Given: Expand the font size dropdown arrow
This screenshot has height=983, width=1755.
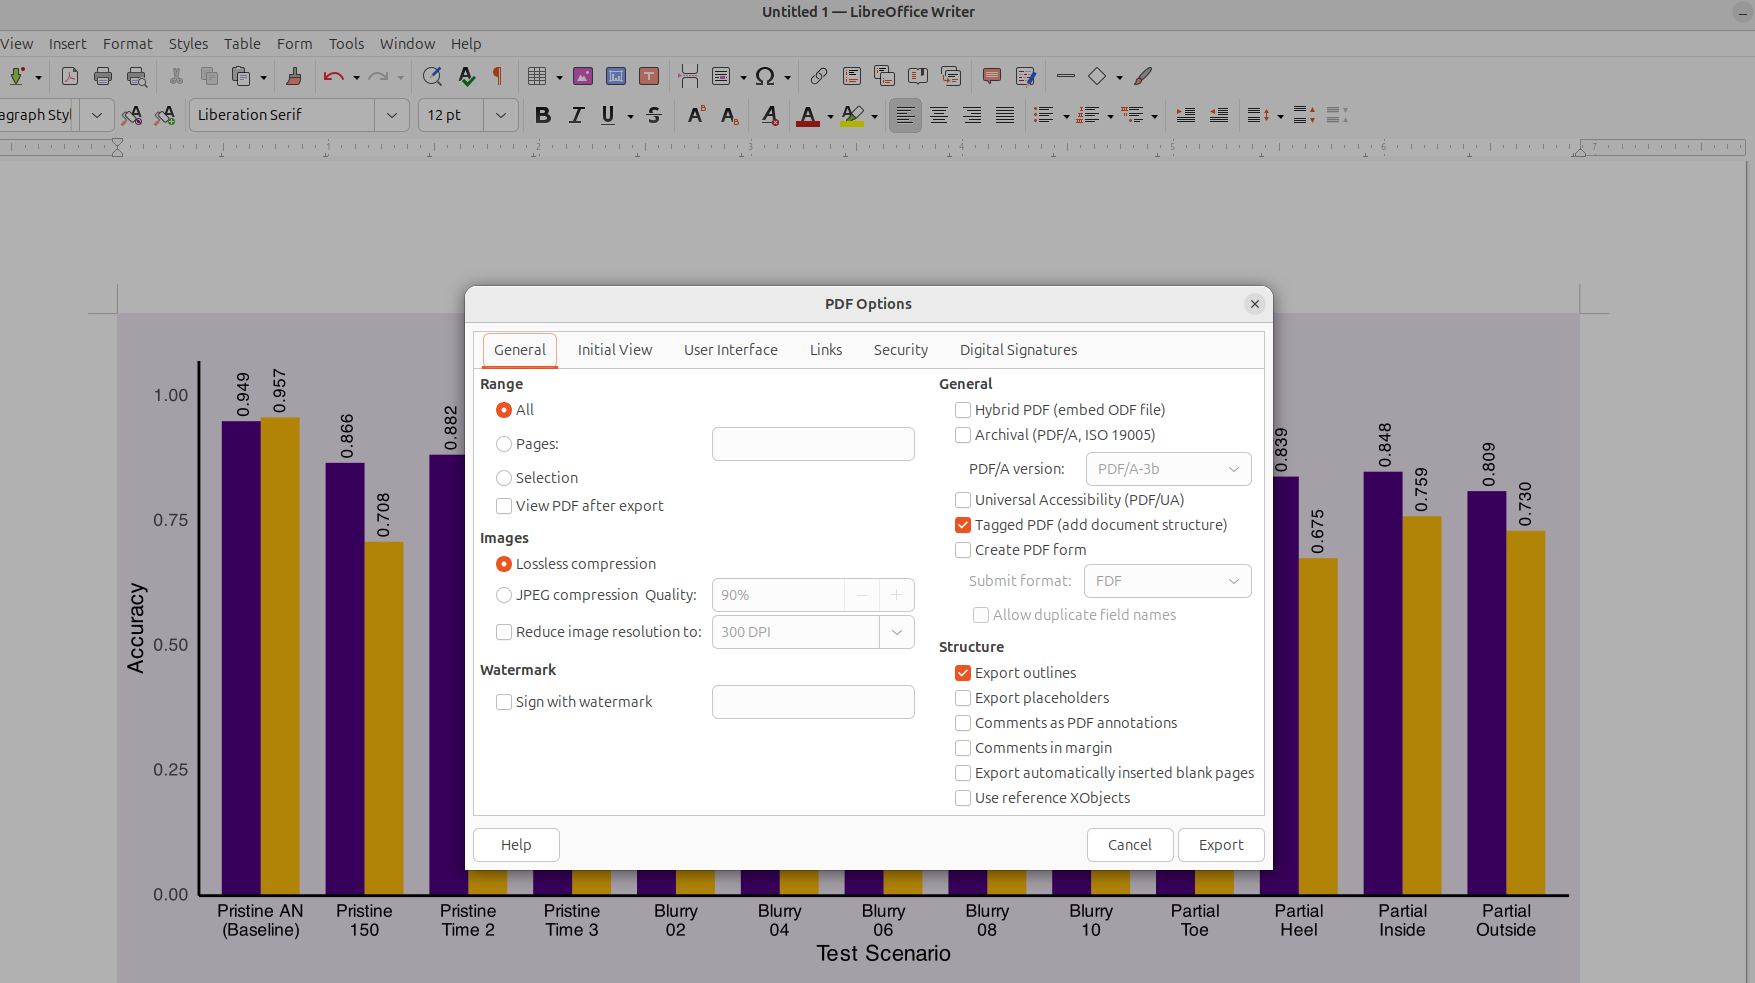Looking at the screenshot, I should click(x=501, y=115).
